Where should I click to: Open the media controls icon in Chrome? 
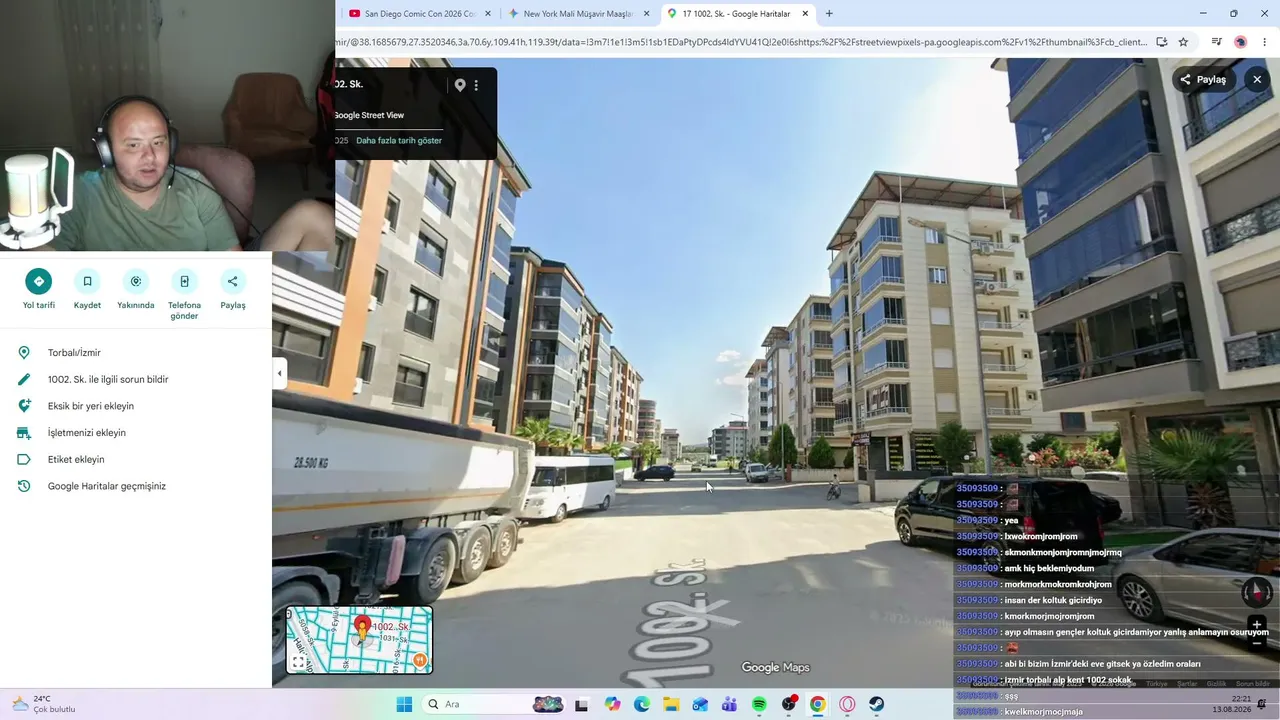[1217, 42]
